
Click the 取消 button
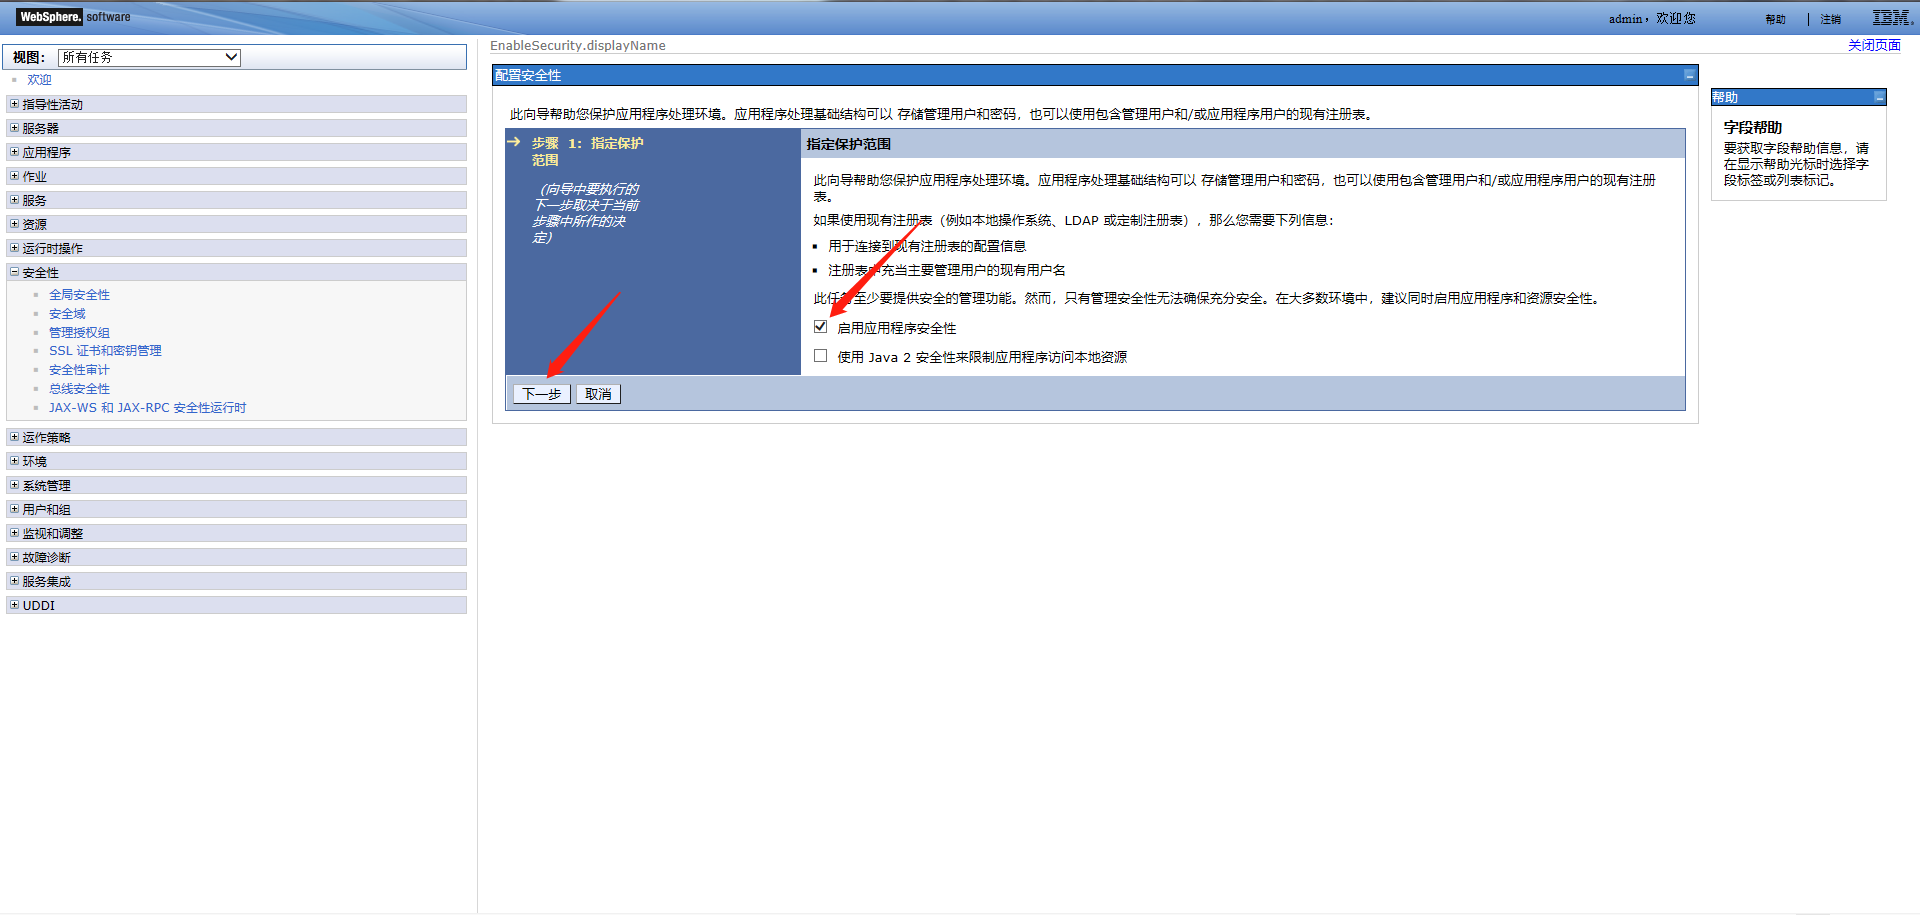tap(598, 394)
